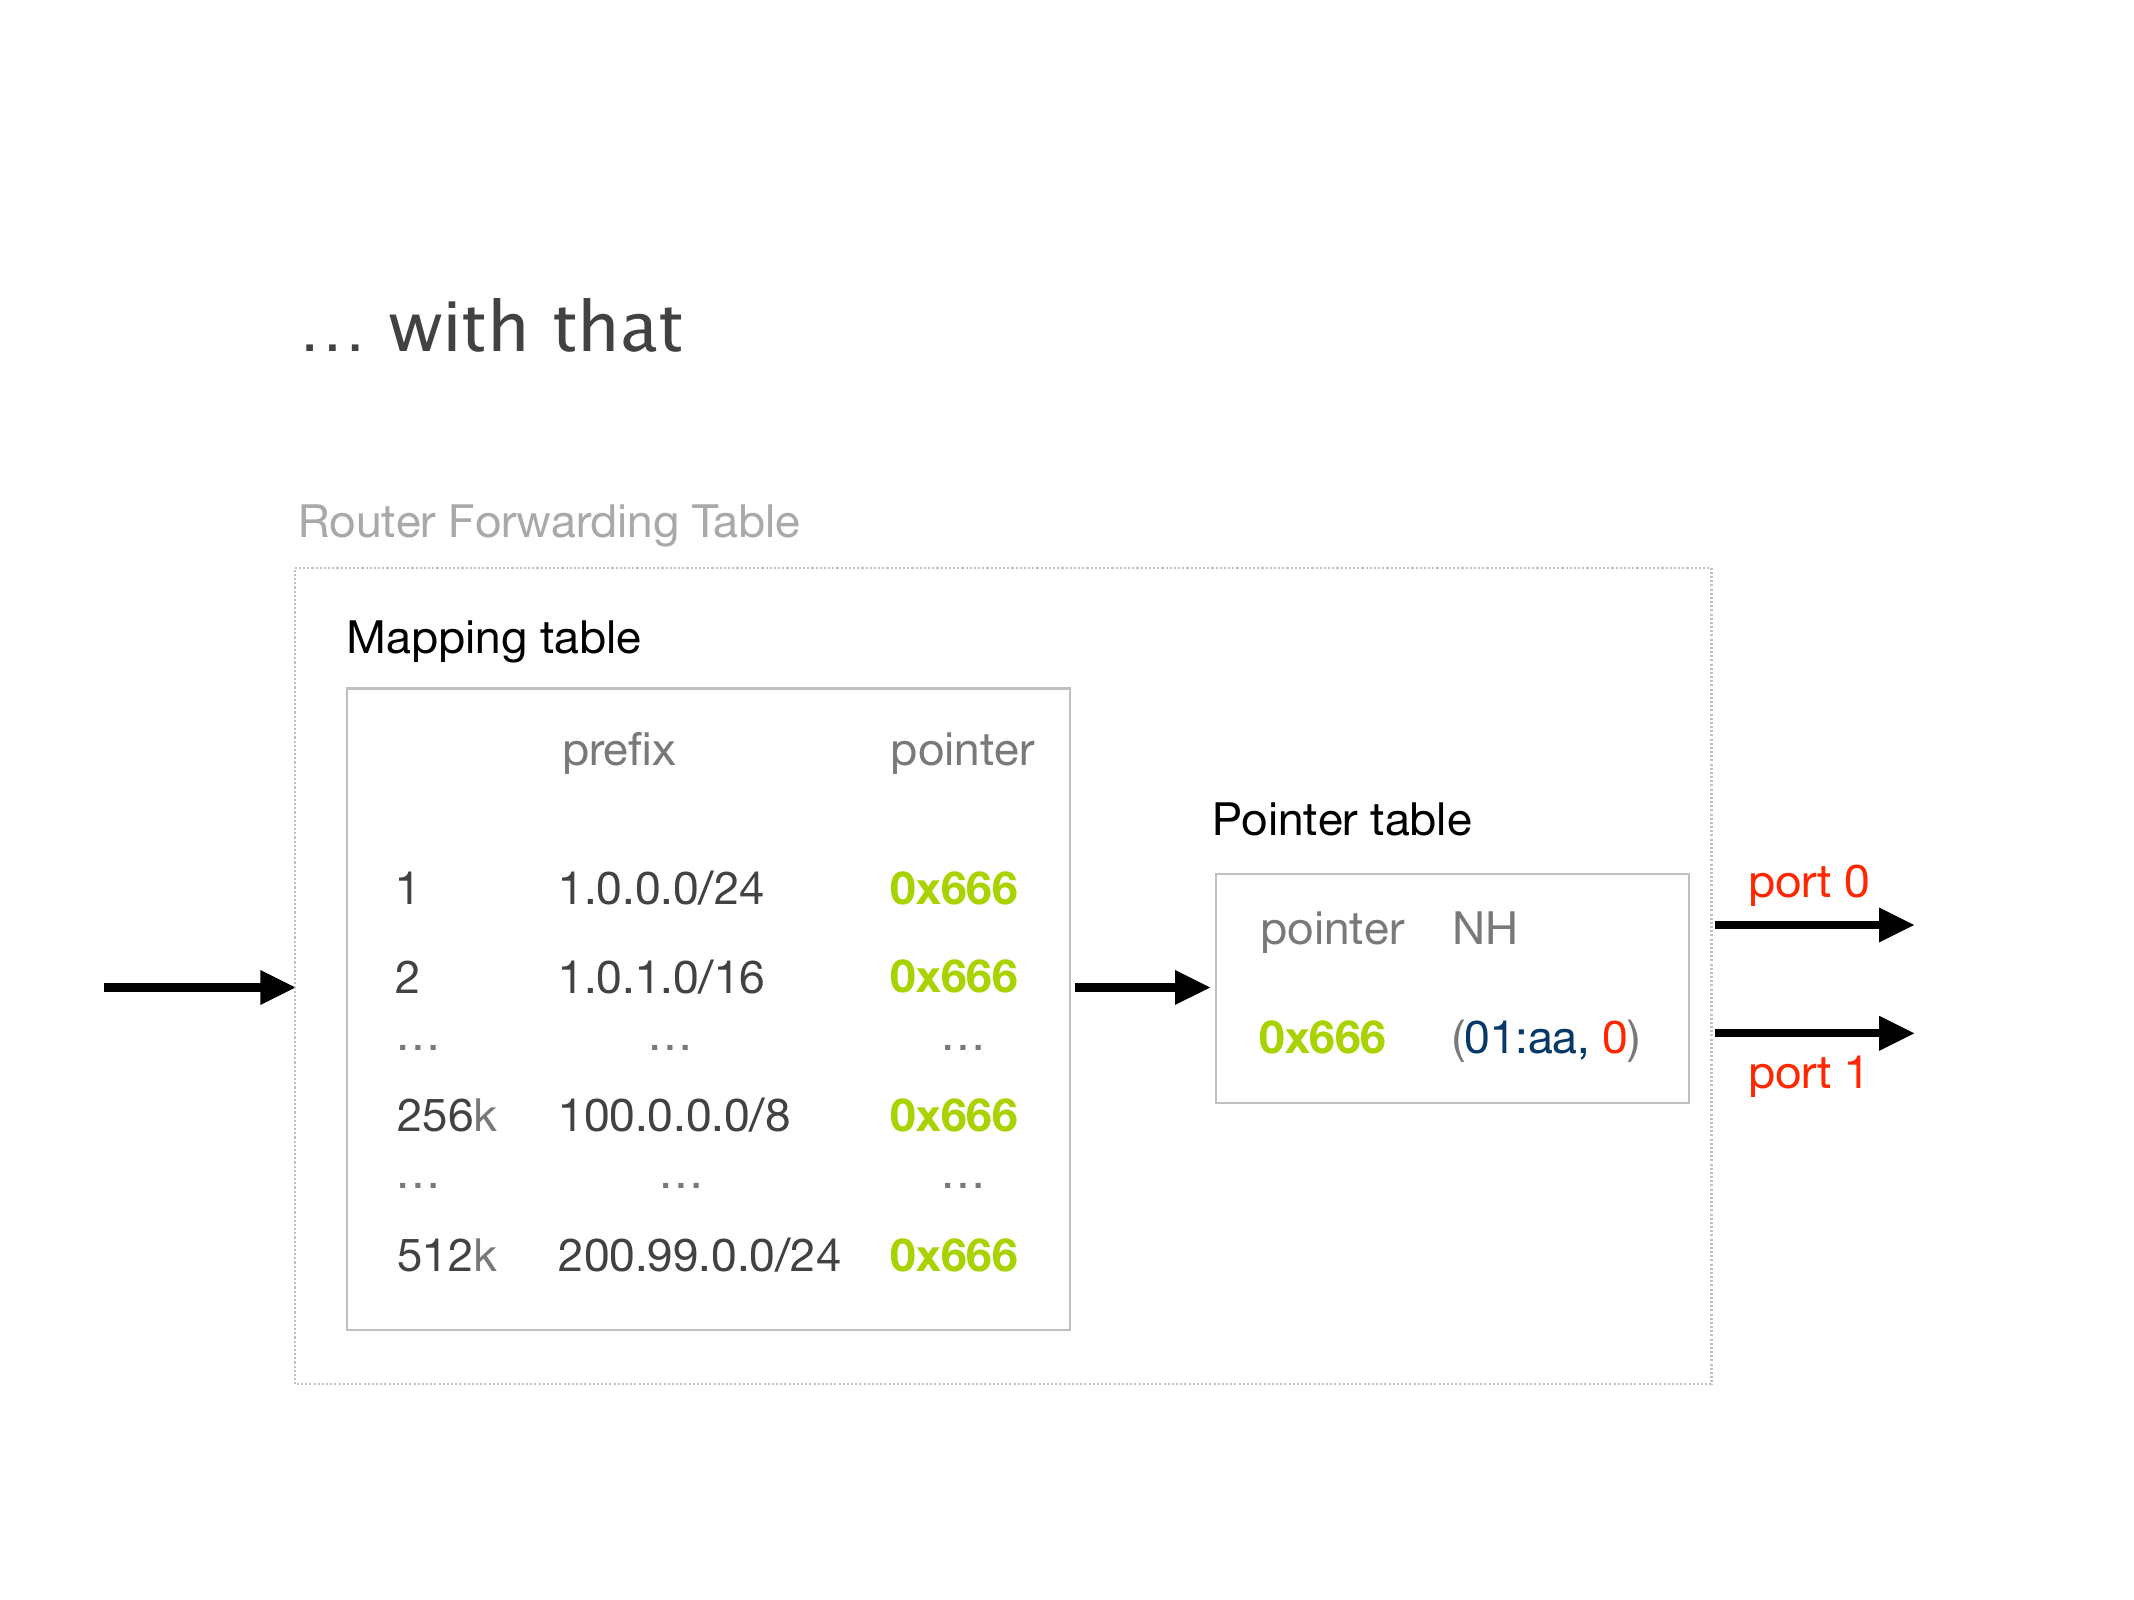This screenshot has height=1600, width=2134.
Task: Click the "Mapping table" heading
Action: 493,638
